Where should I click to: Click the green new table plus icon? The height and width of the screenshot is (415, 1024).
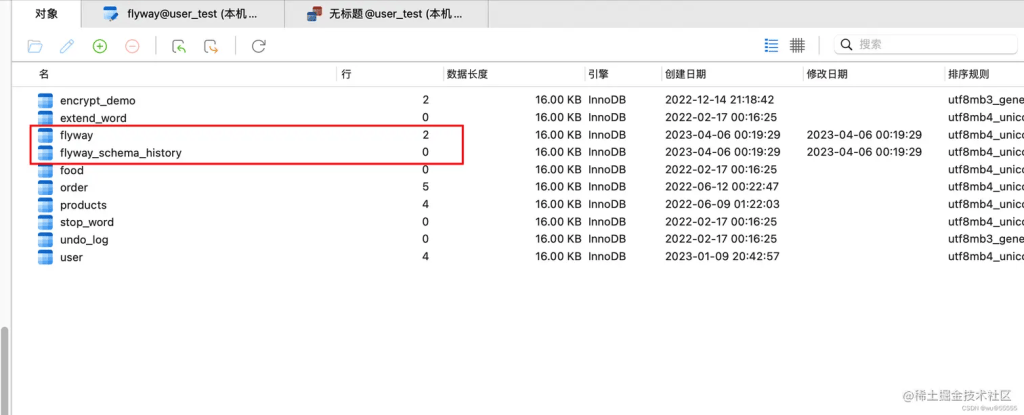pos(99,46)
